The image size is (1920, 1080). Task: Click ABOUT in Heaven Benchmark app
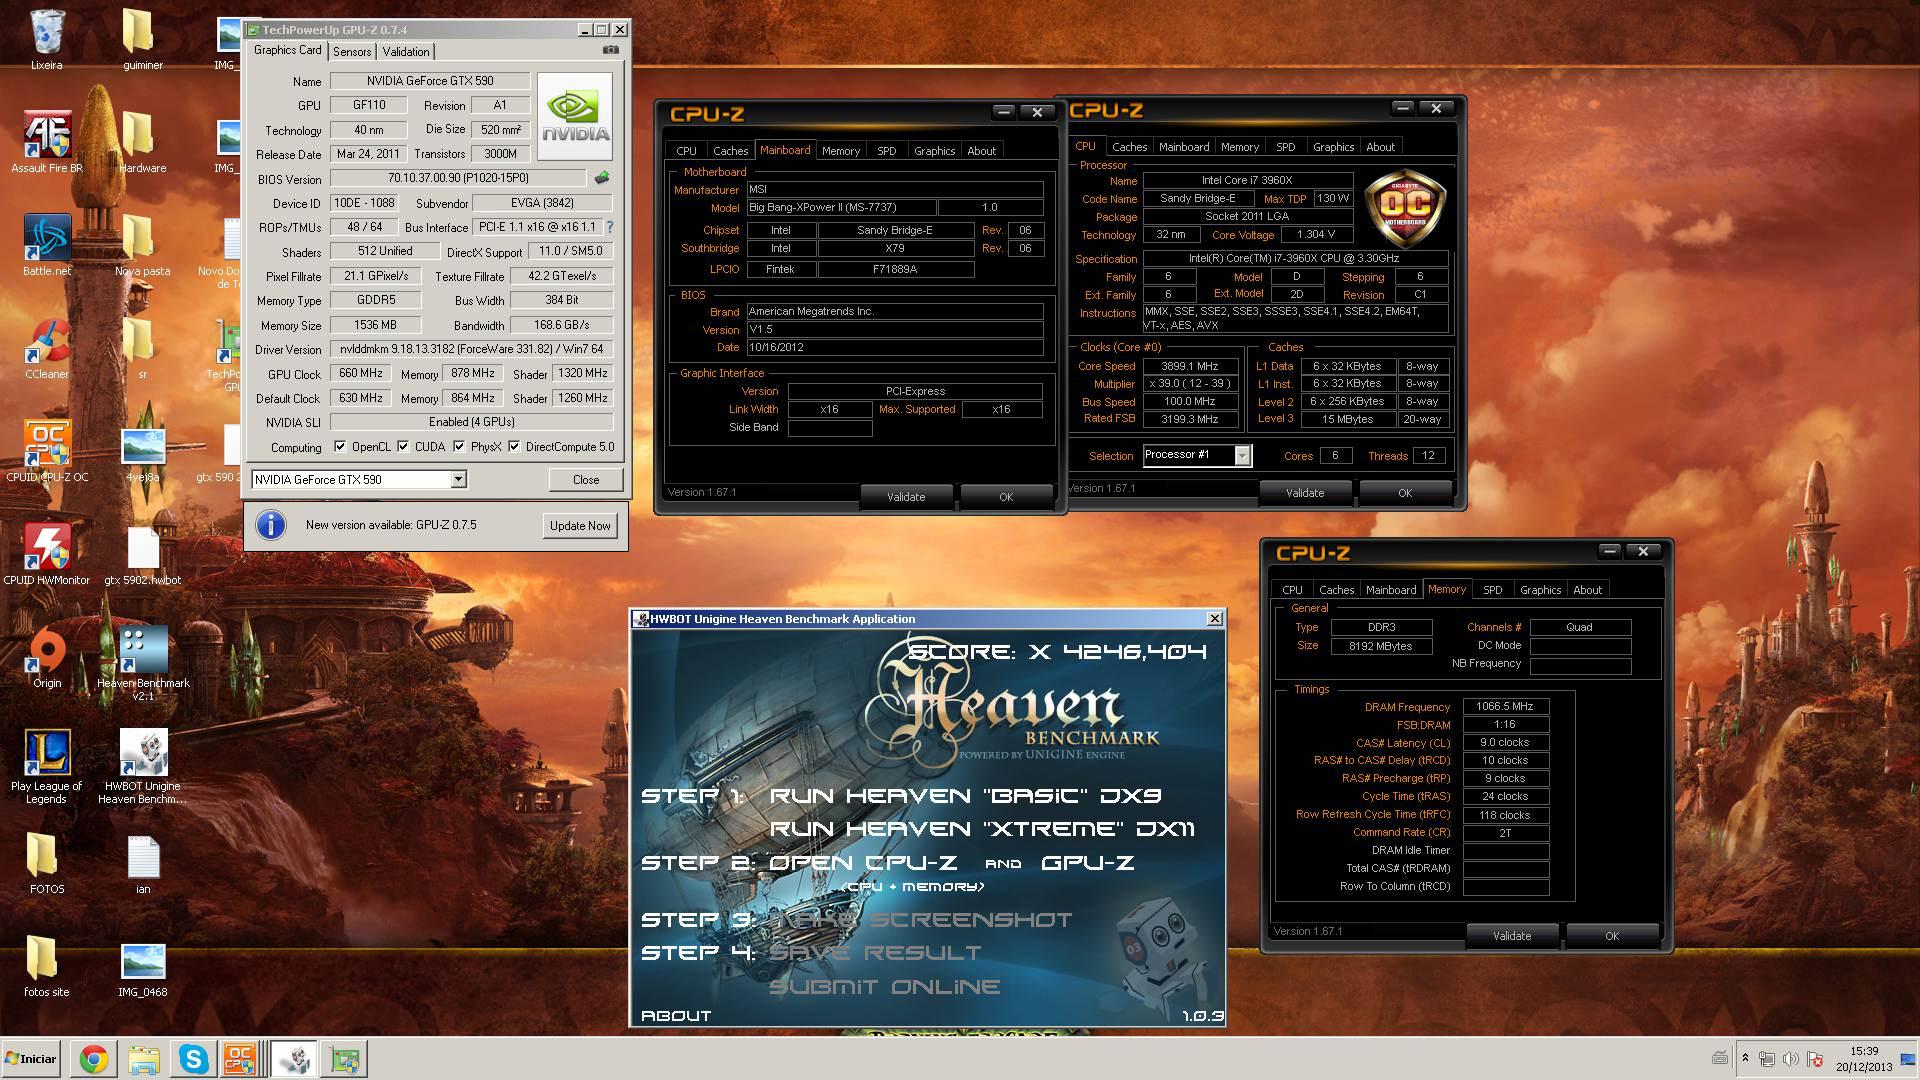(676, 1015)
